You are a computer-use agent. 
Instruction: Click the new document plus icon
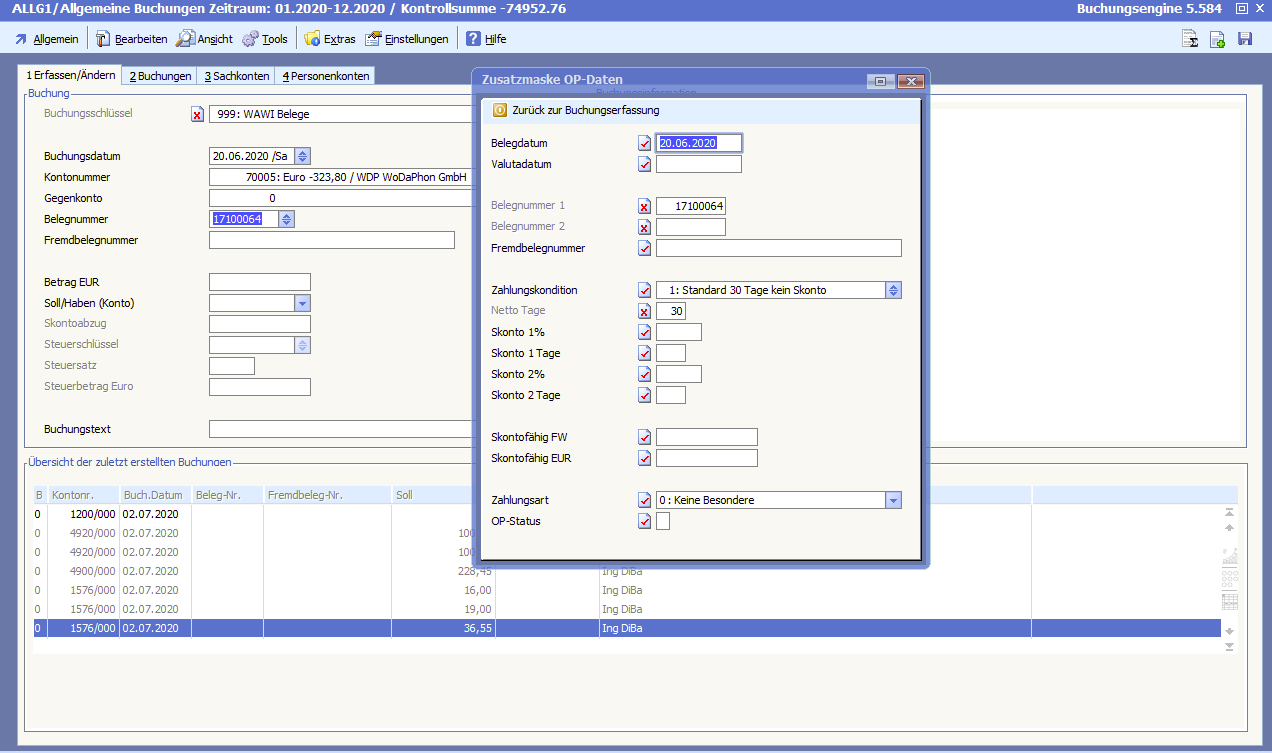(x=1217, y=39)
